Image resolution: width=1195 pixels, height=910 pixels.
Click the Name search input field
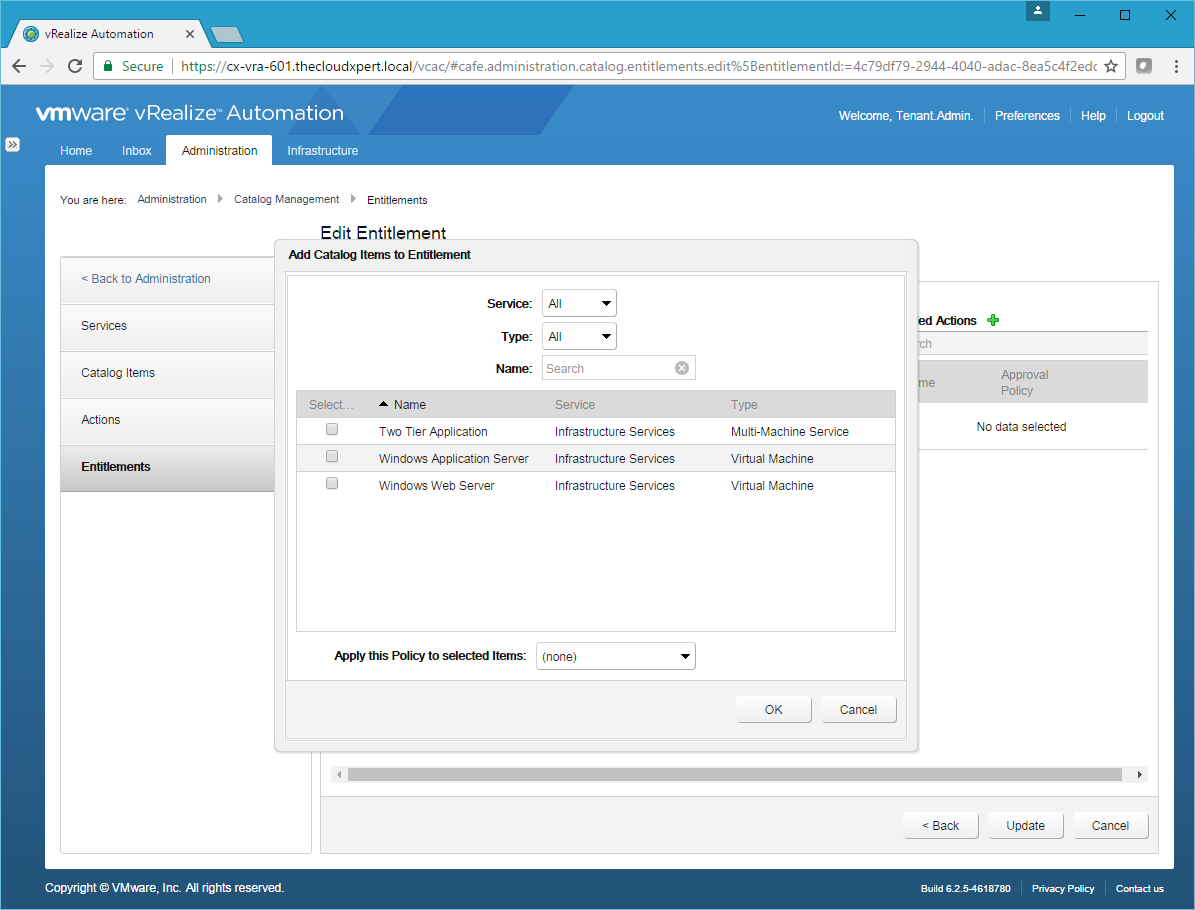[608, 368]
